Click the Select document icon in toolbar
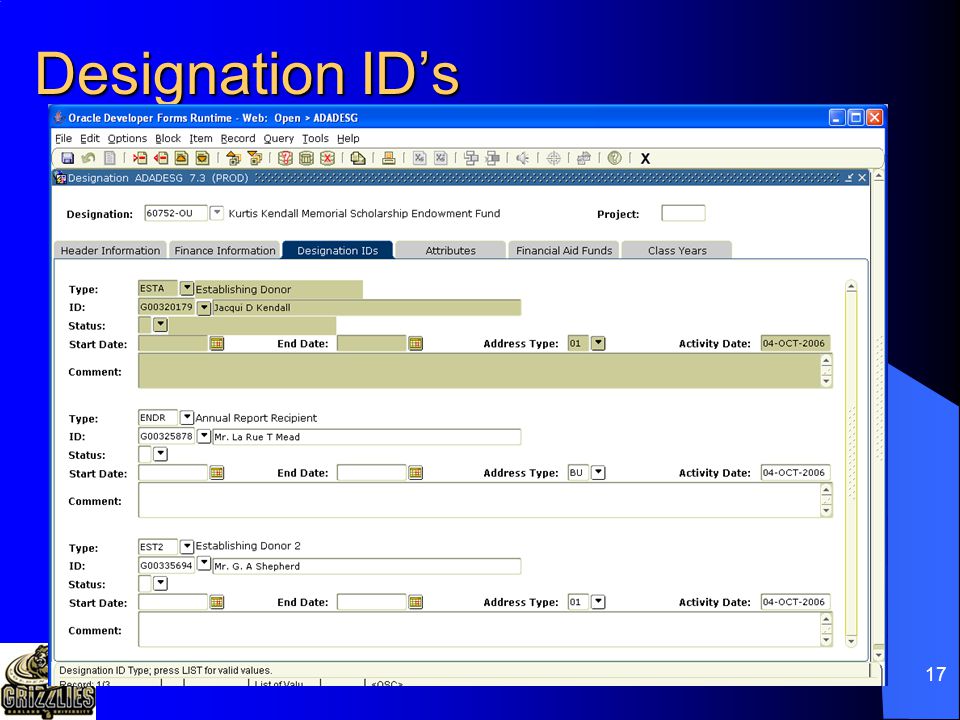Image resolution: width=960 pixels, height=720 pixels. click(x=110, y=158)
